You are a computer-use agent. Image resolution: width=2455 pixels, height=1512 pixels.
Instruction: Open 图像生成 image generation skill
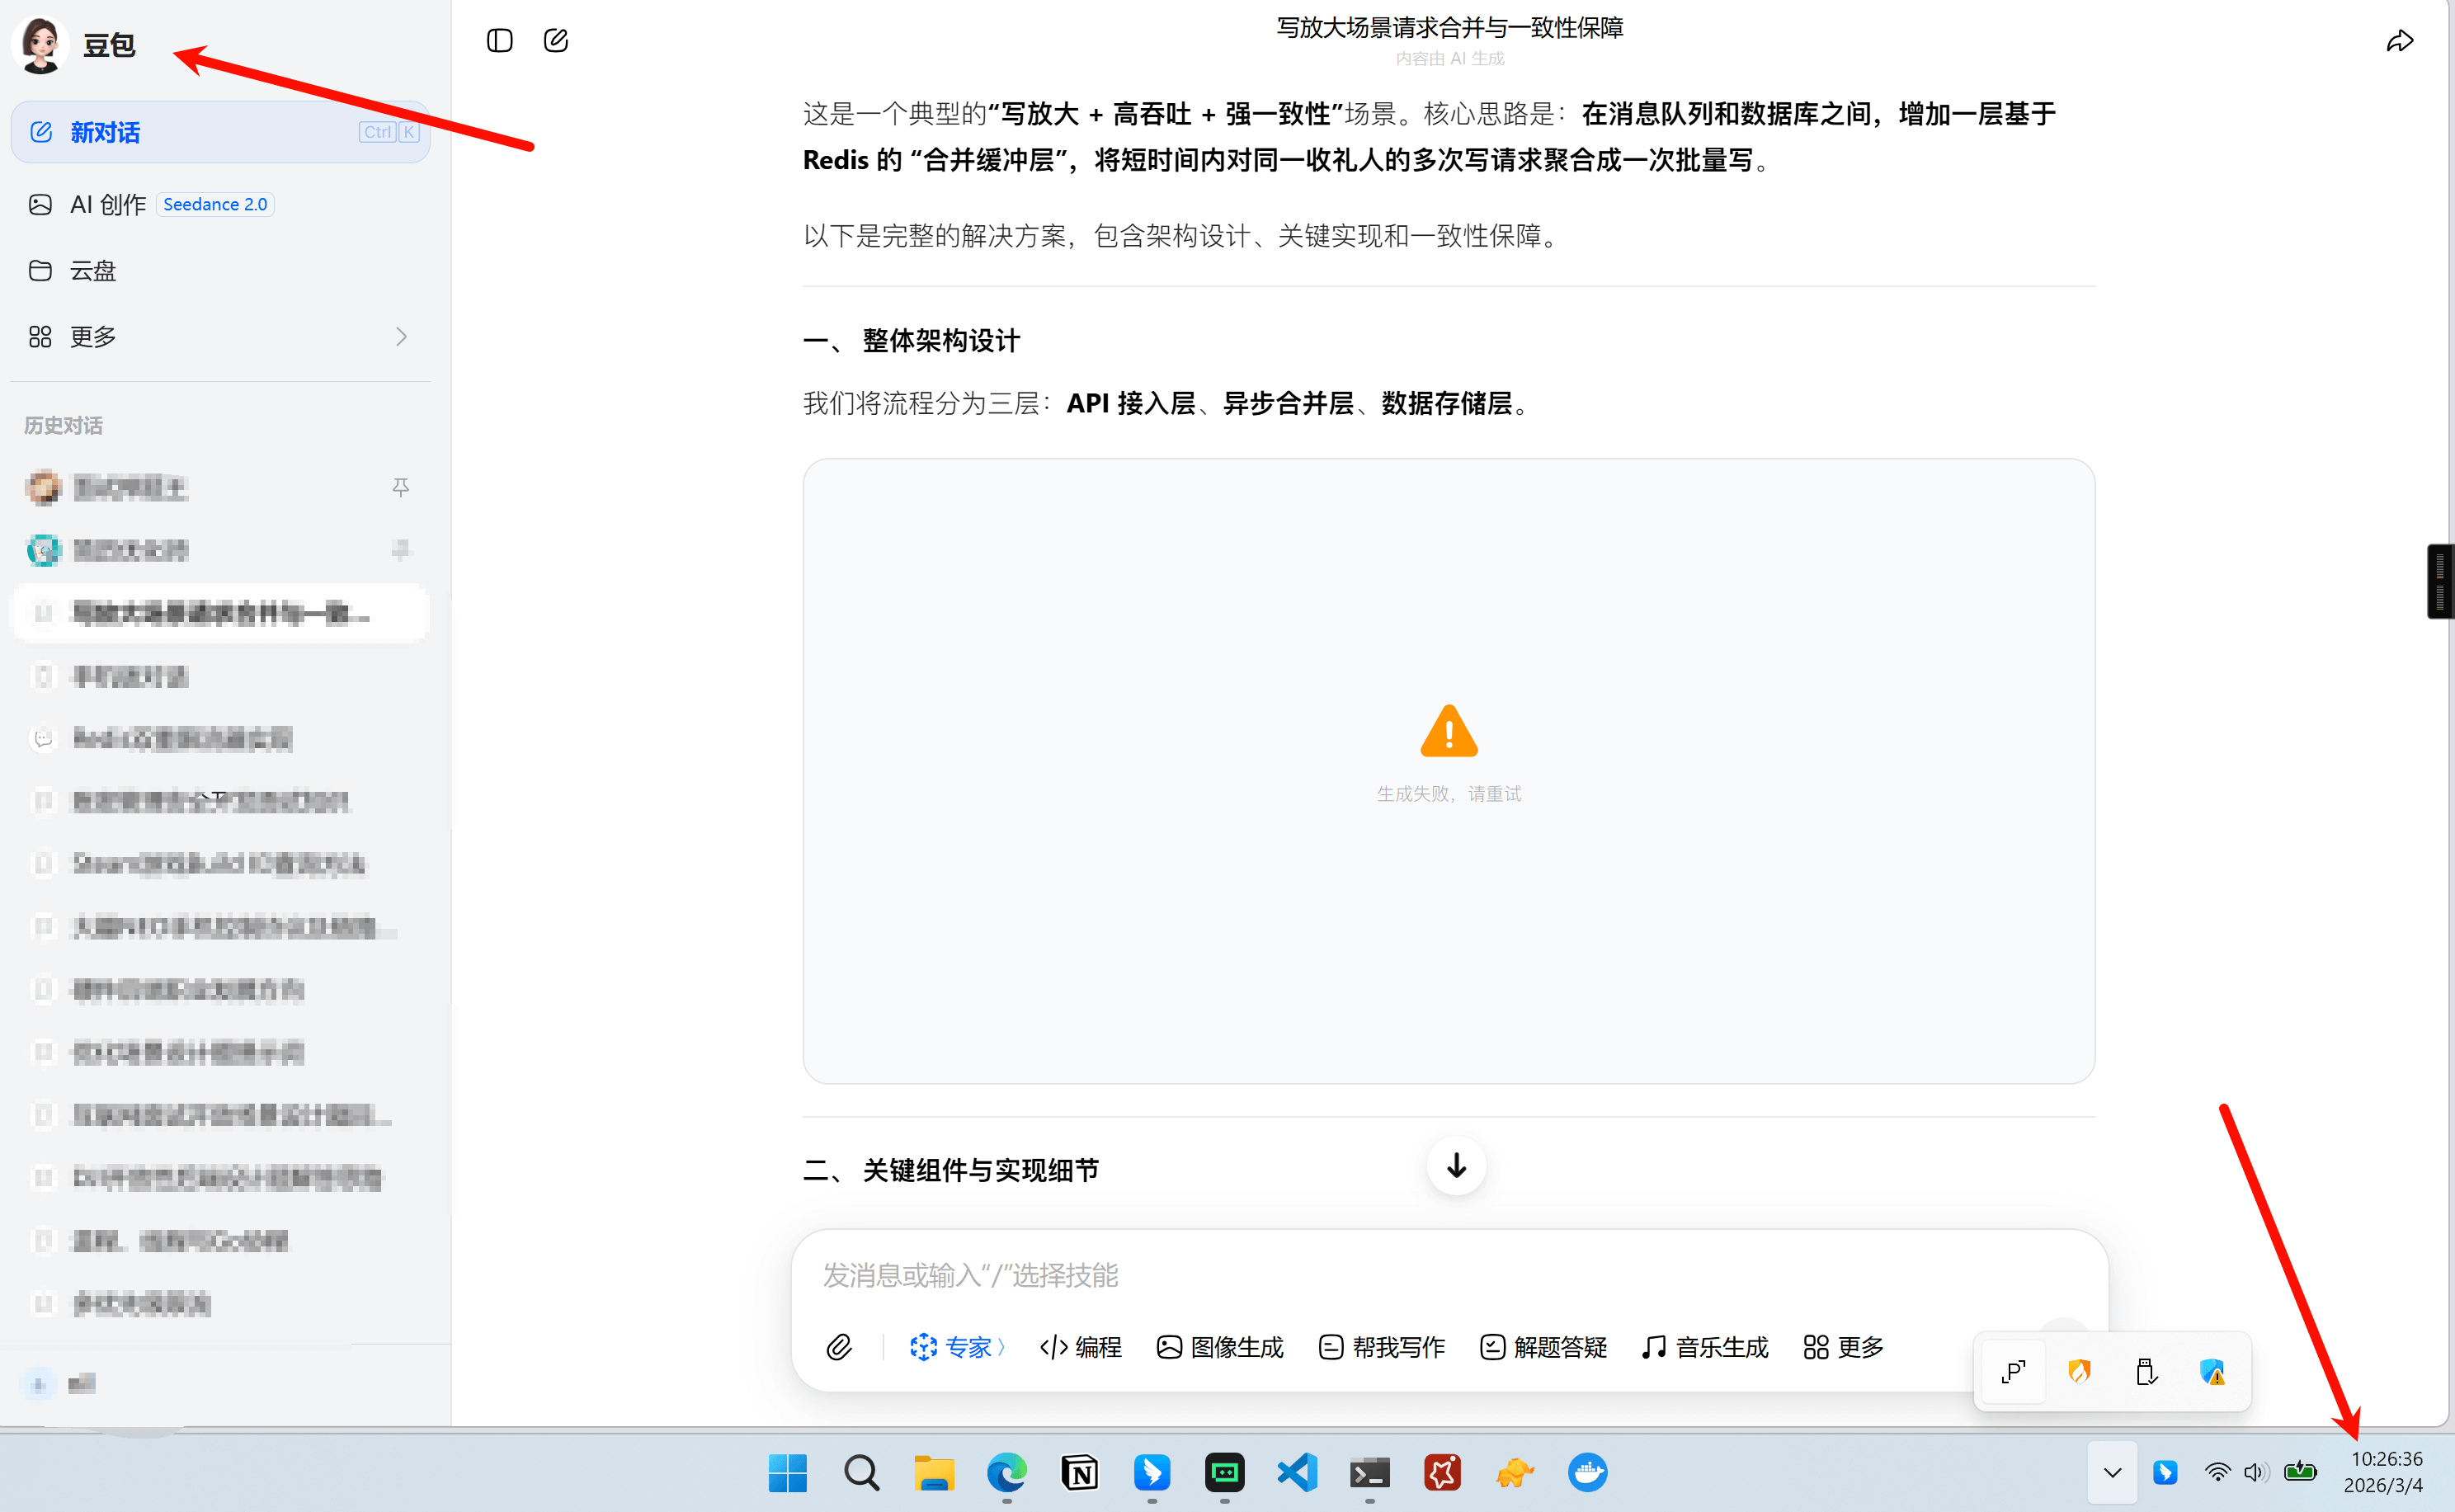click(1219, 1347)
